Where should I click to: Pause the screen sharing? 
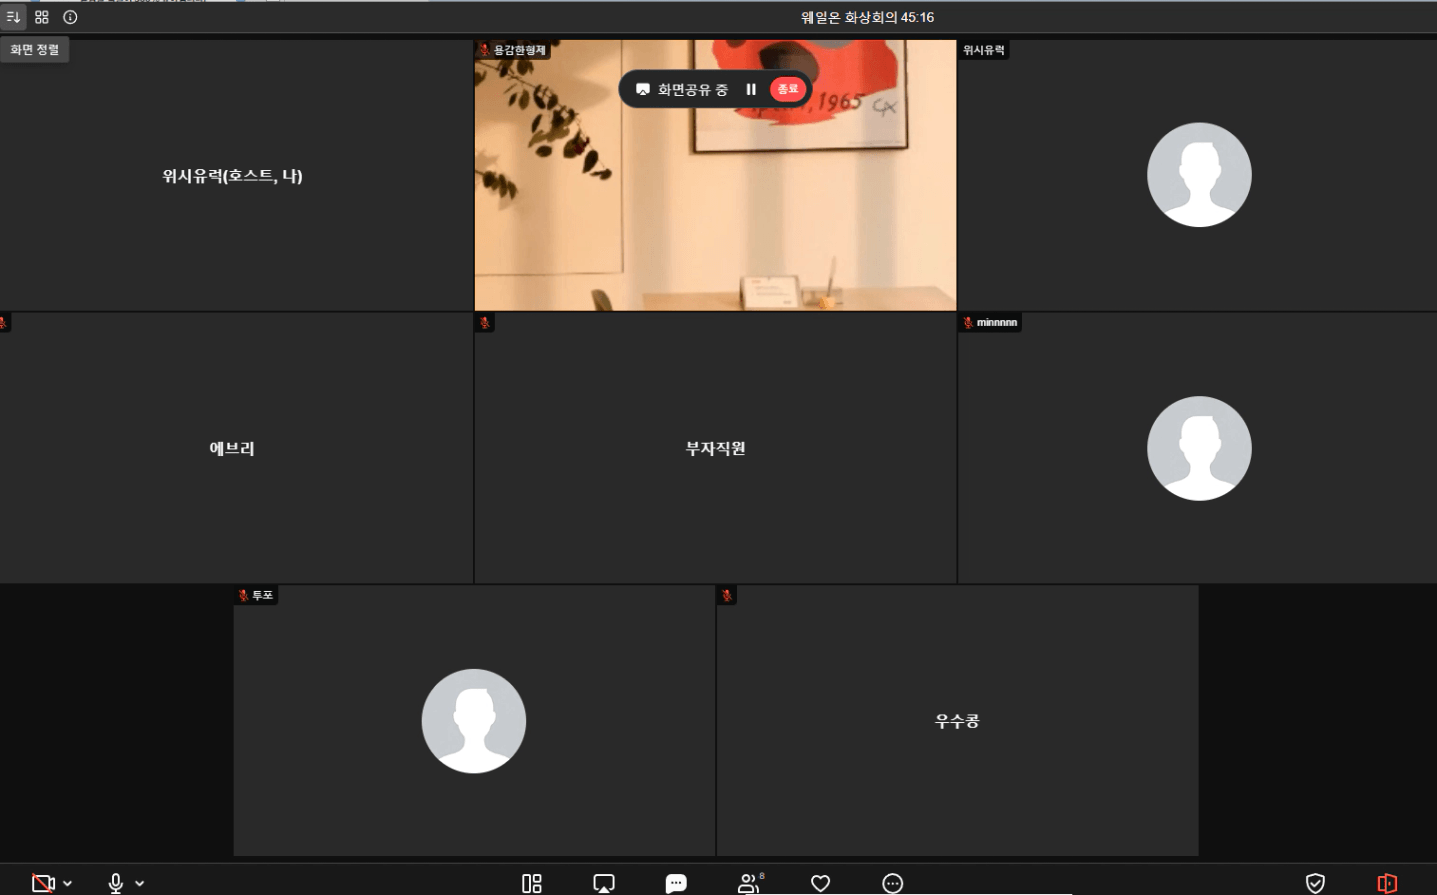pos(751,89)
